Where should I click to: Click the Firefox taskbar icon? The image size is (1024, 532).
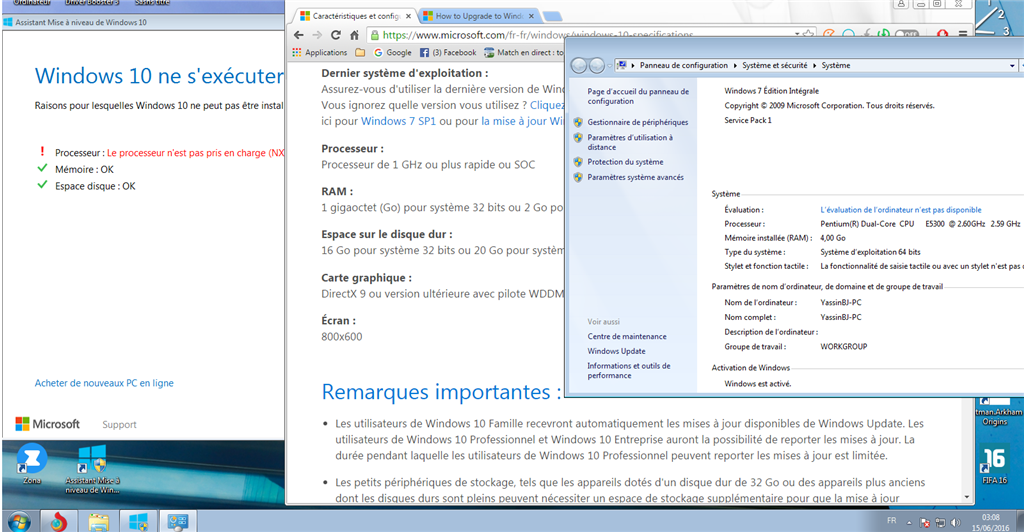pyautogui.click(x=58, y=522)
